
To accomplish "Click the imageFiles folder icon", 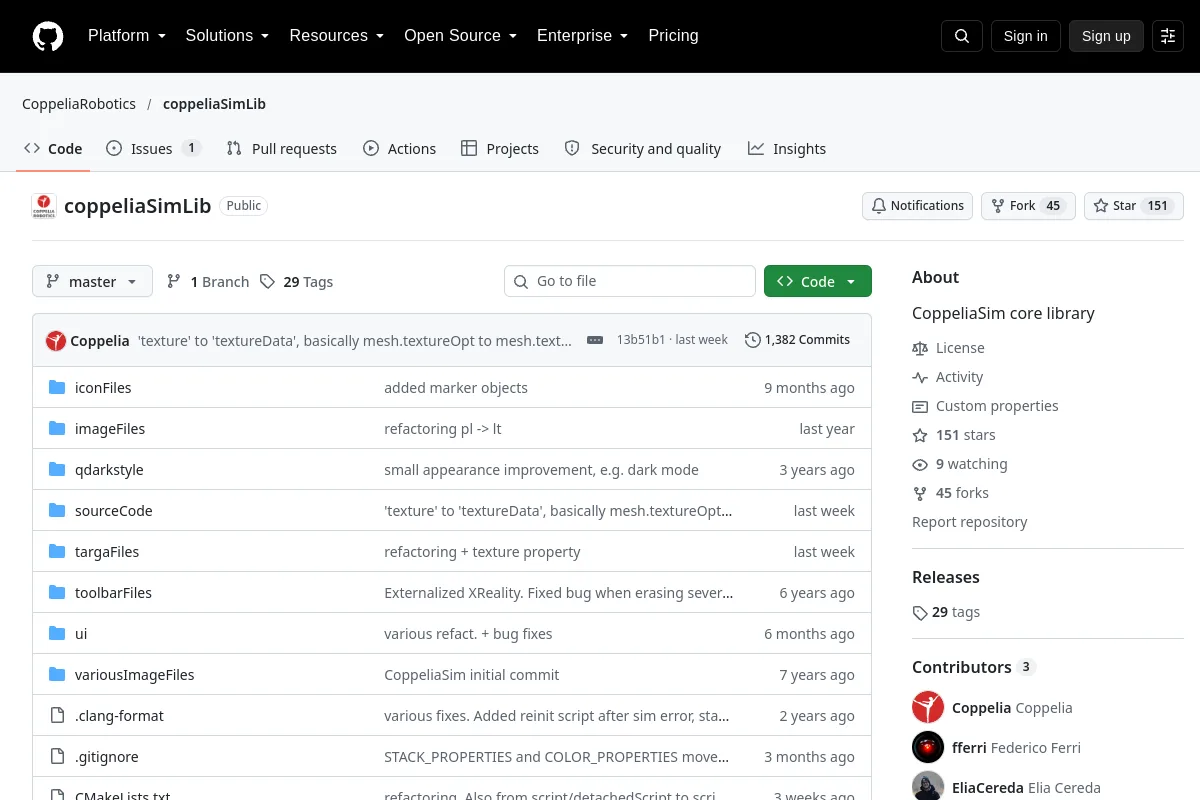I will (x=57, y=429).
